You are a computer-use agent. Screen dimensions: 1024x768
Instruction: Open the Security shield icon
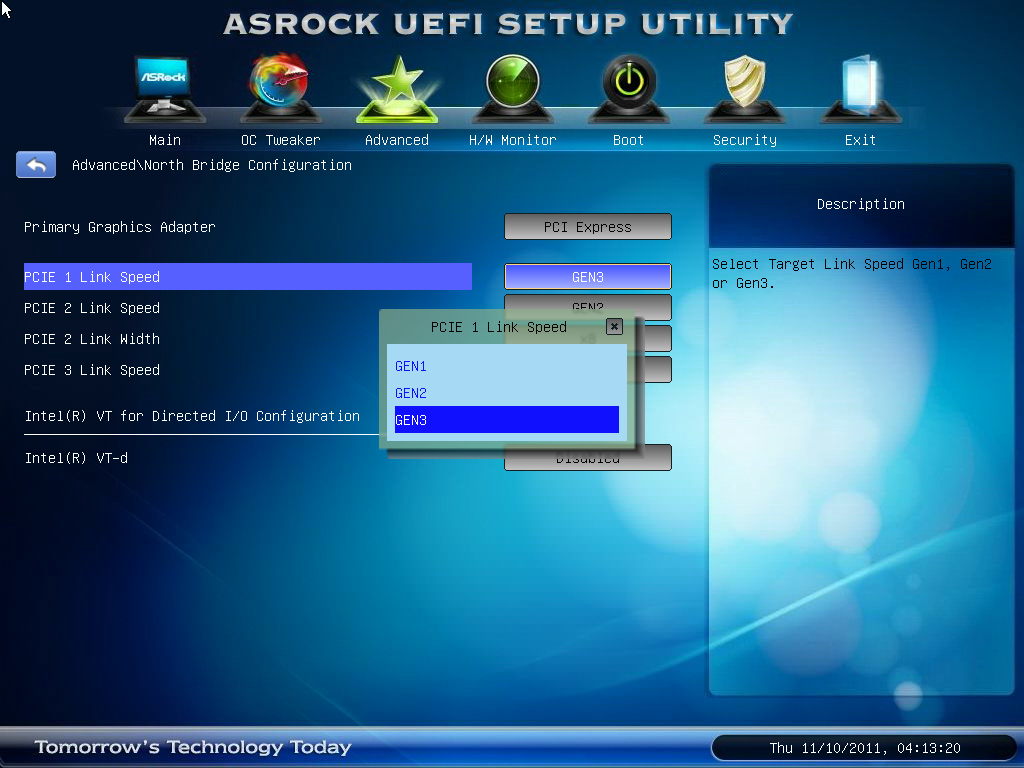pyautogui.click(x=744, y=88)
